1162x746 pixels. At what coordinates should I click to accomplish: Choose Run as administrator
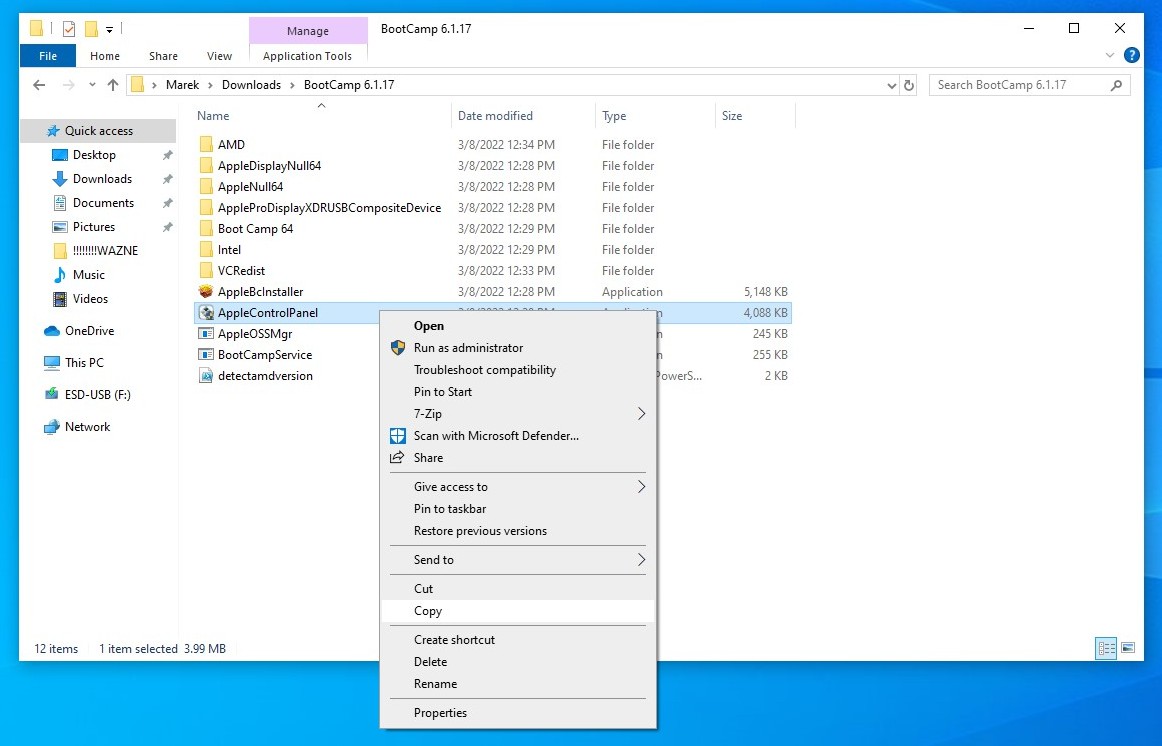518,348
